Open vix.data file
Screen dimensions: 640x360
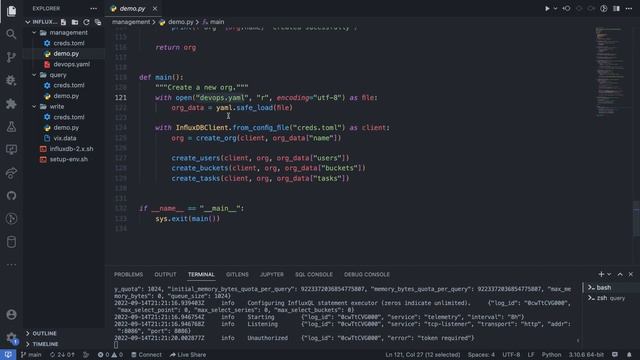(x=64, y=138)
